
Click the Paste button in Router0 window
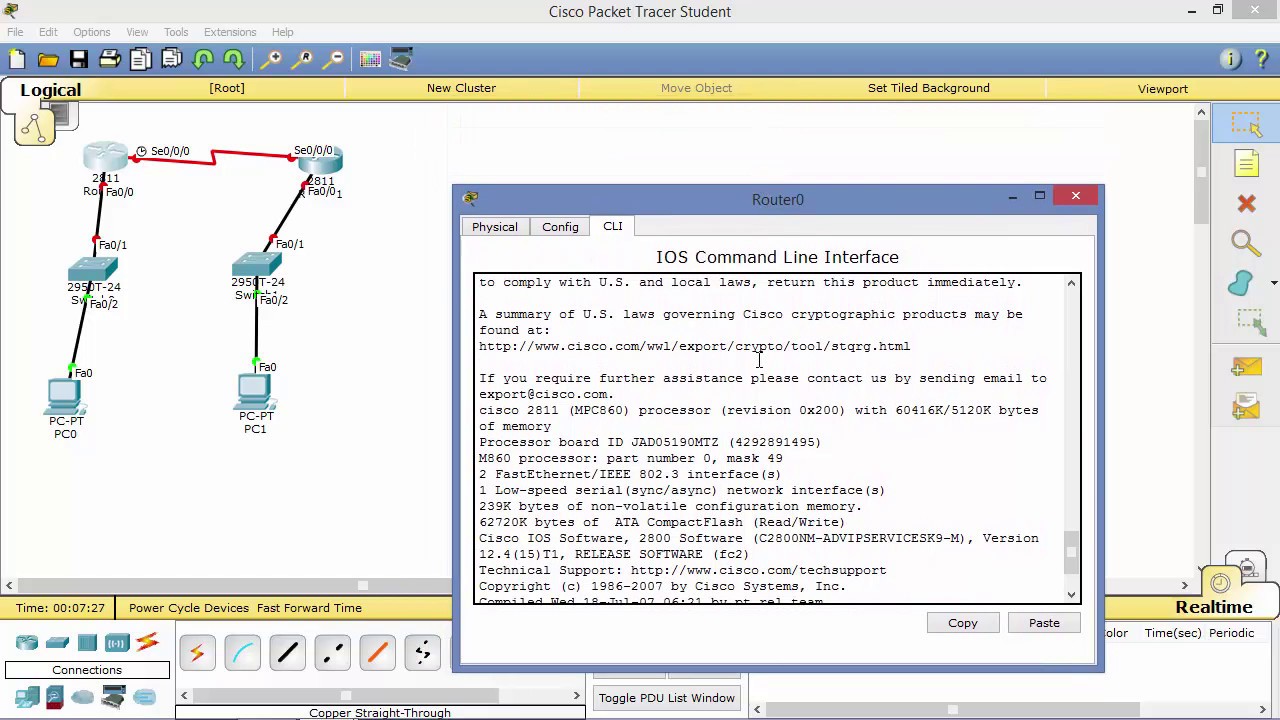(x=1044, y=623)
